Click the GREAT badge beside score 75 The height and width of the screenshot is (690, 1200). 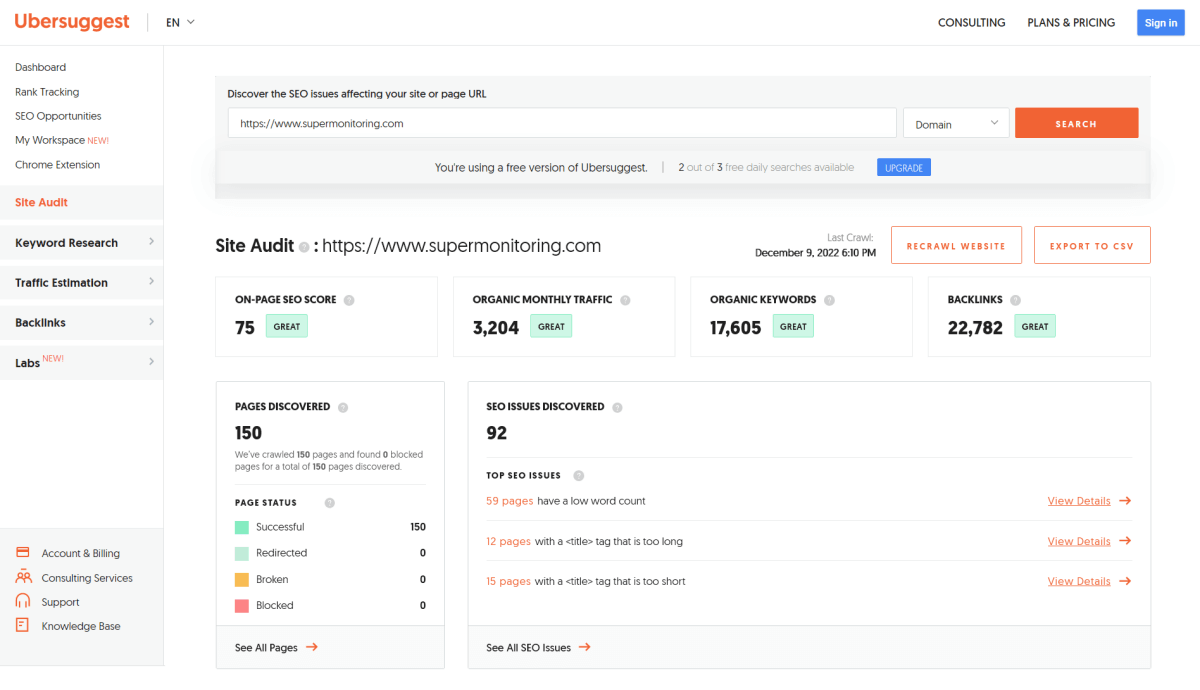point(287,326)
